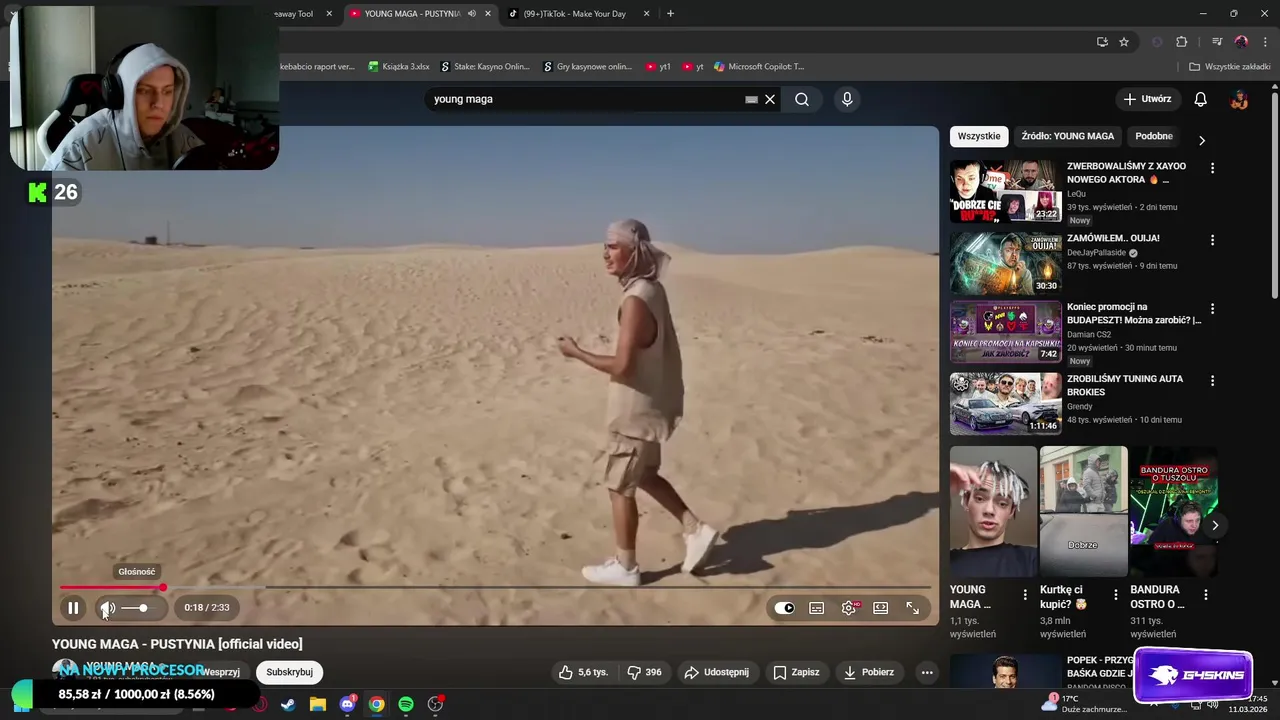Open Steam from the taskbar

(288, 704)
